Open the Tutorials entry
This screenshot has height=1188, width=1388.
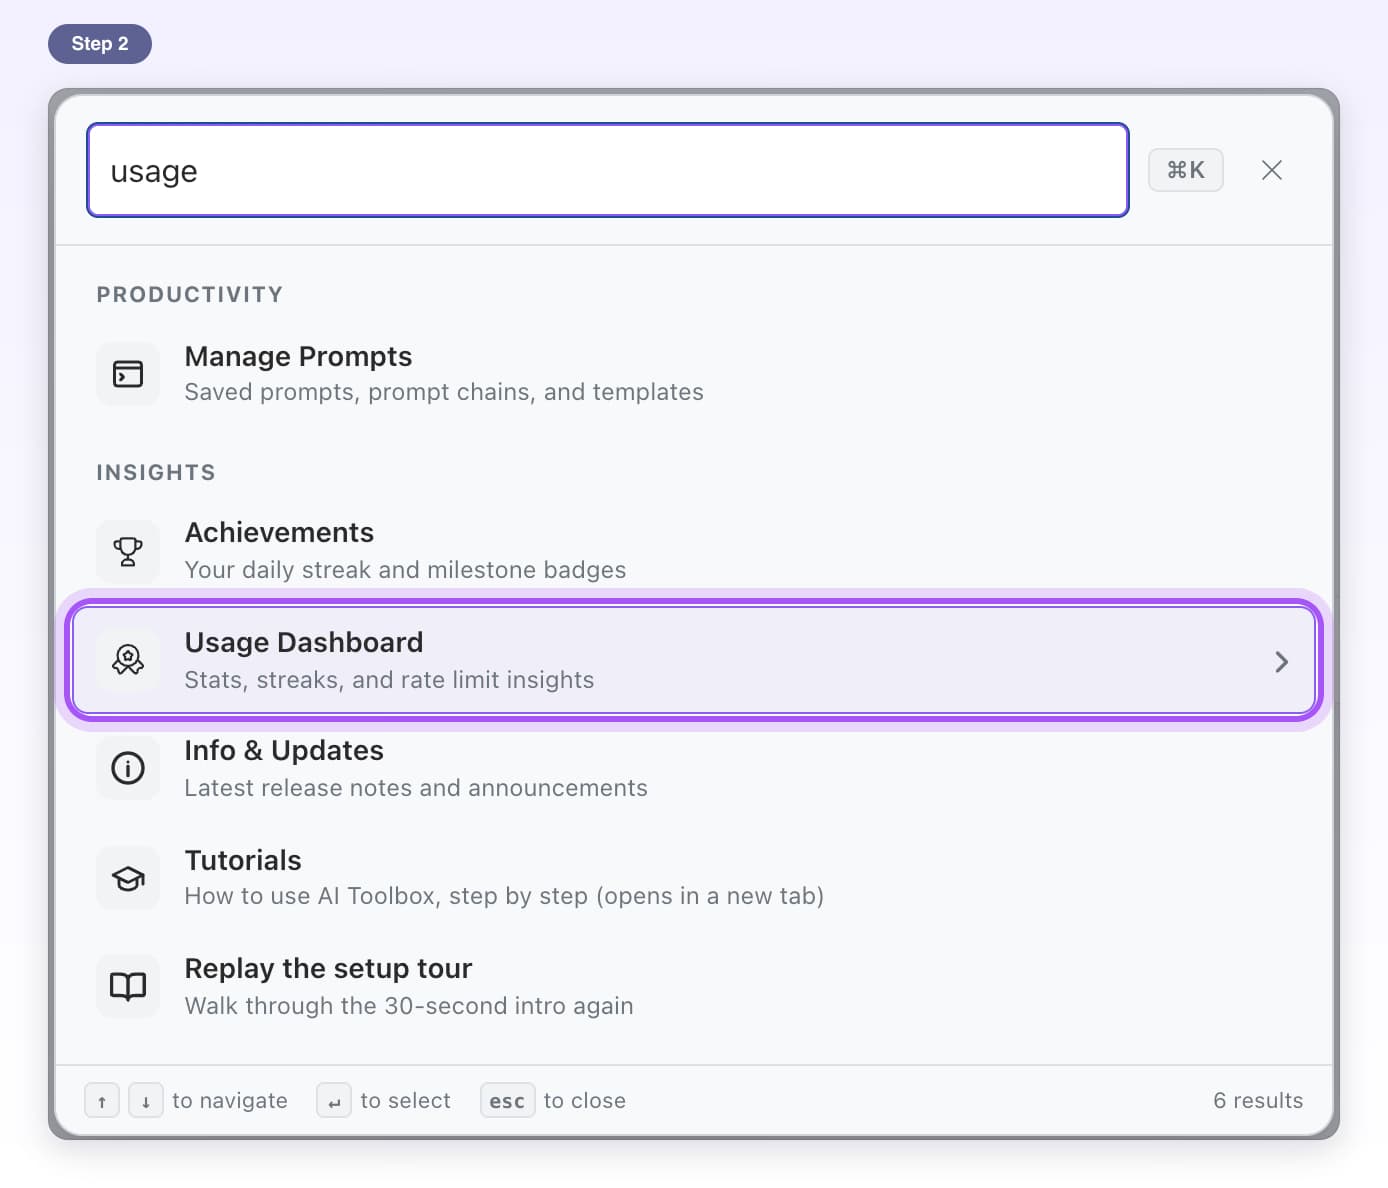click(x=694, y=878)
